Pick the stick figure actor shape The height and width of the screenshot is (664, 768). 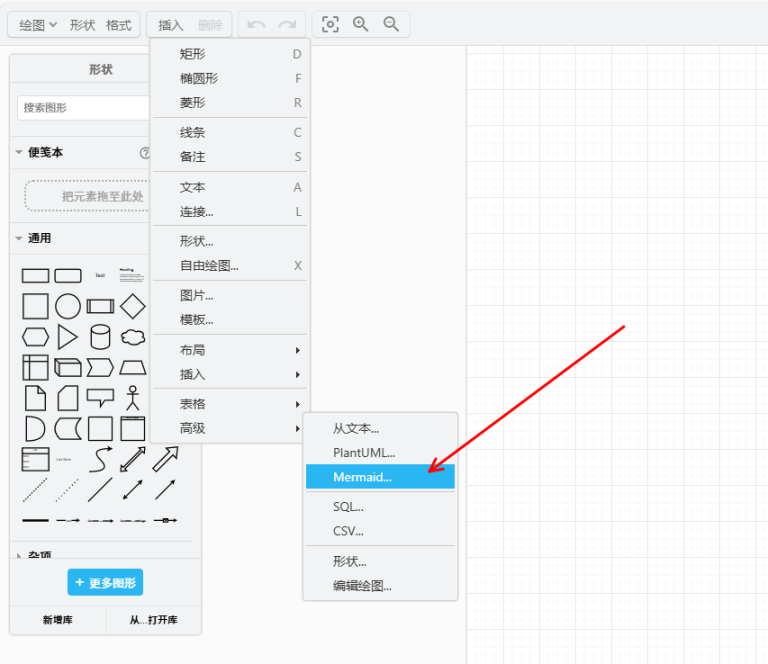pos(132,398)
